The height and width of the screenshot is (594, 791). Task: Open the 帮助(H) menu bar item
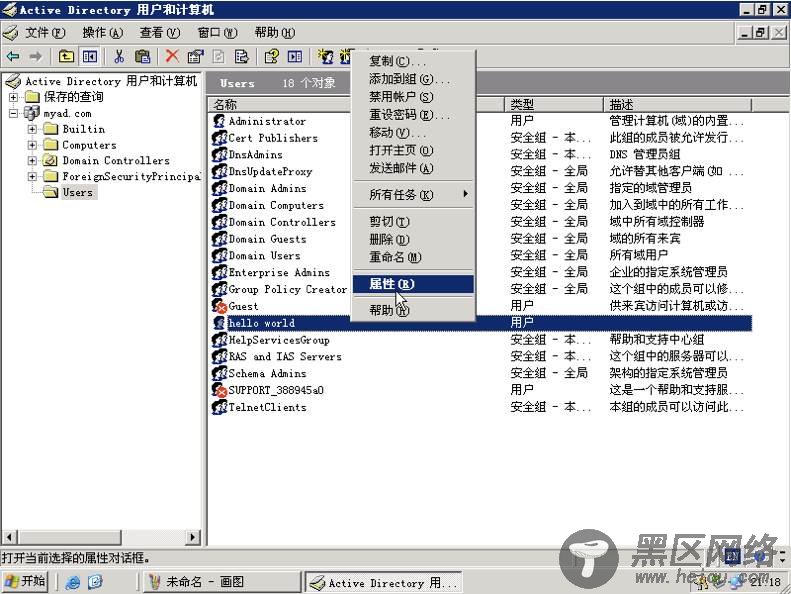274,33
